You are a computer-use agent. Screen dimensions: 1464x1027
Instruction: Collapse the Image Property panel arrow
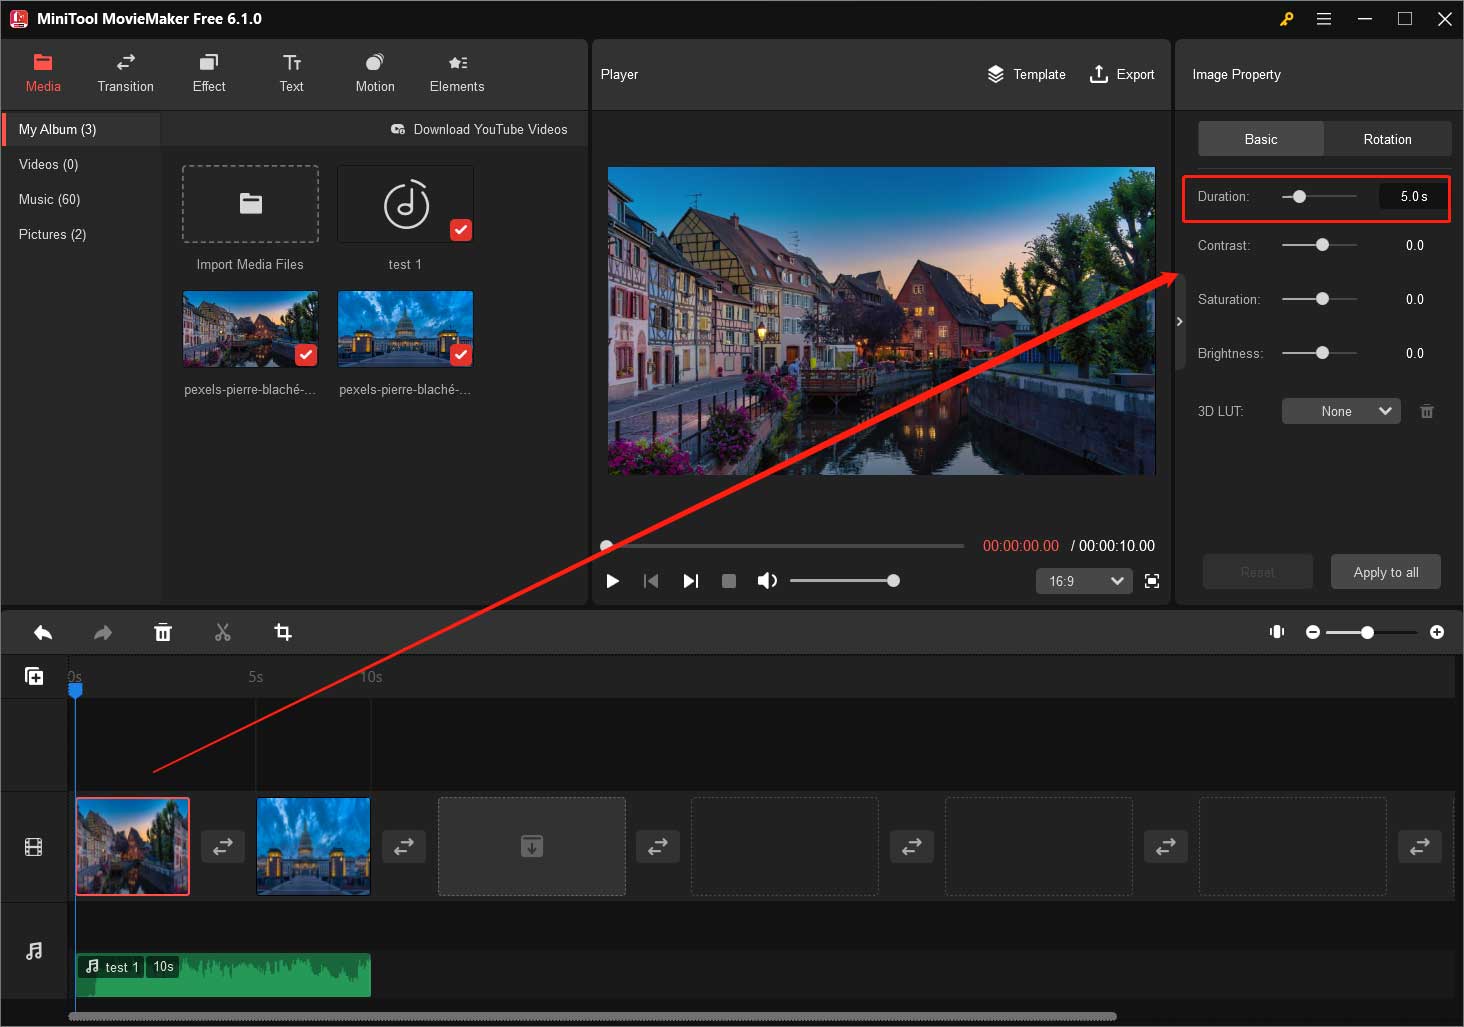(x=1179, y=321)
